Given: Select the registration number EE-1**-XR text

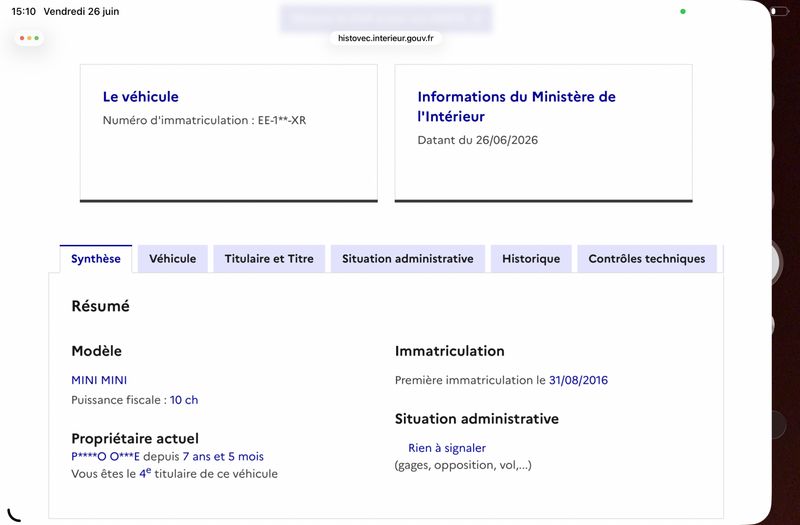Looking at the screenshot, I should tap(282, 120).
